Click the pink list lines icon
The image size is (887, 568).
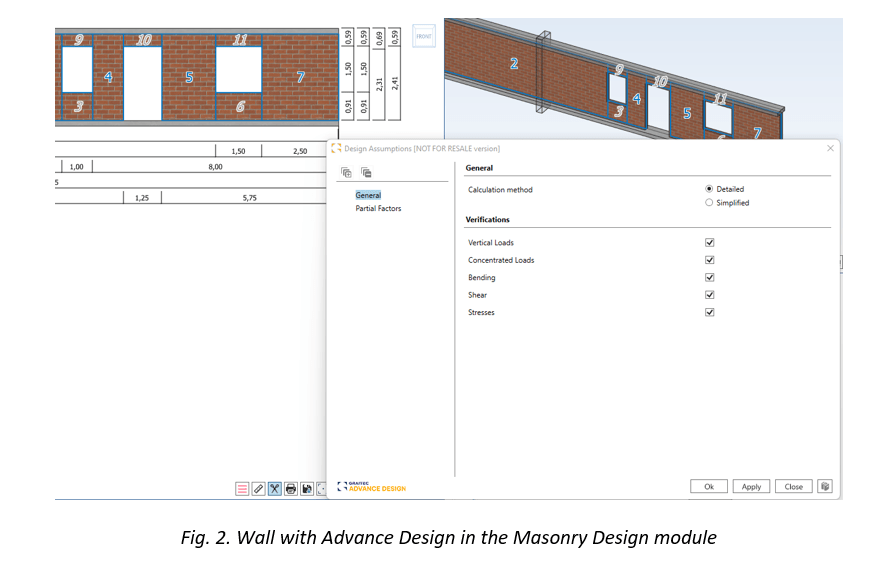242,489
